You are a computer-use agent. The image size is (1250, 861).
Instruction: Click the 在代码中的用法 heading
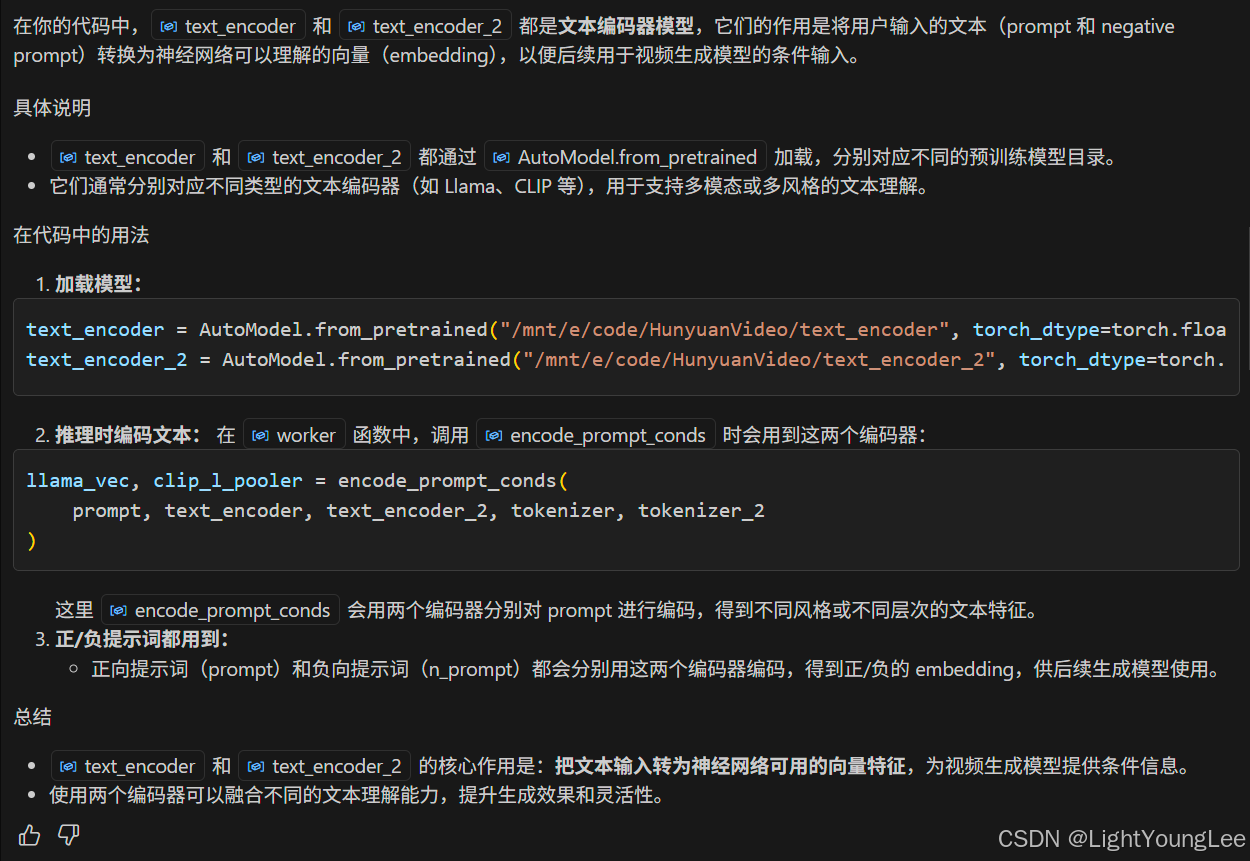pyautogui.click(x=81, y=235)
